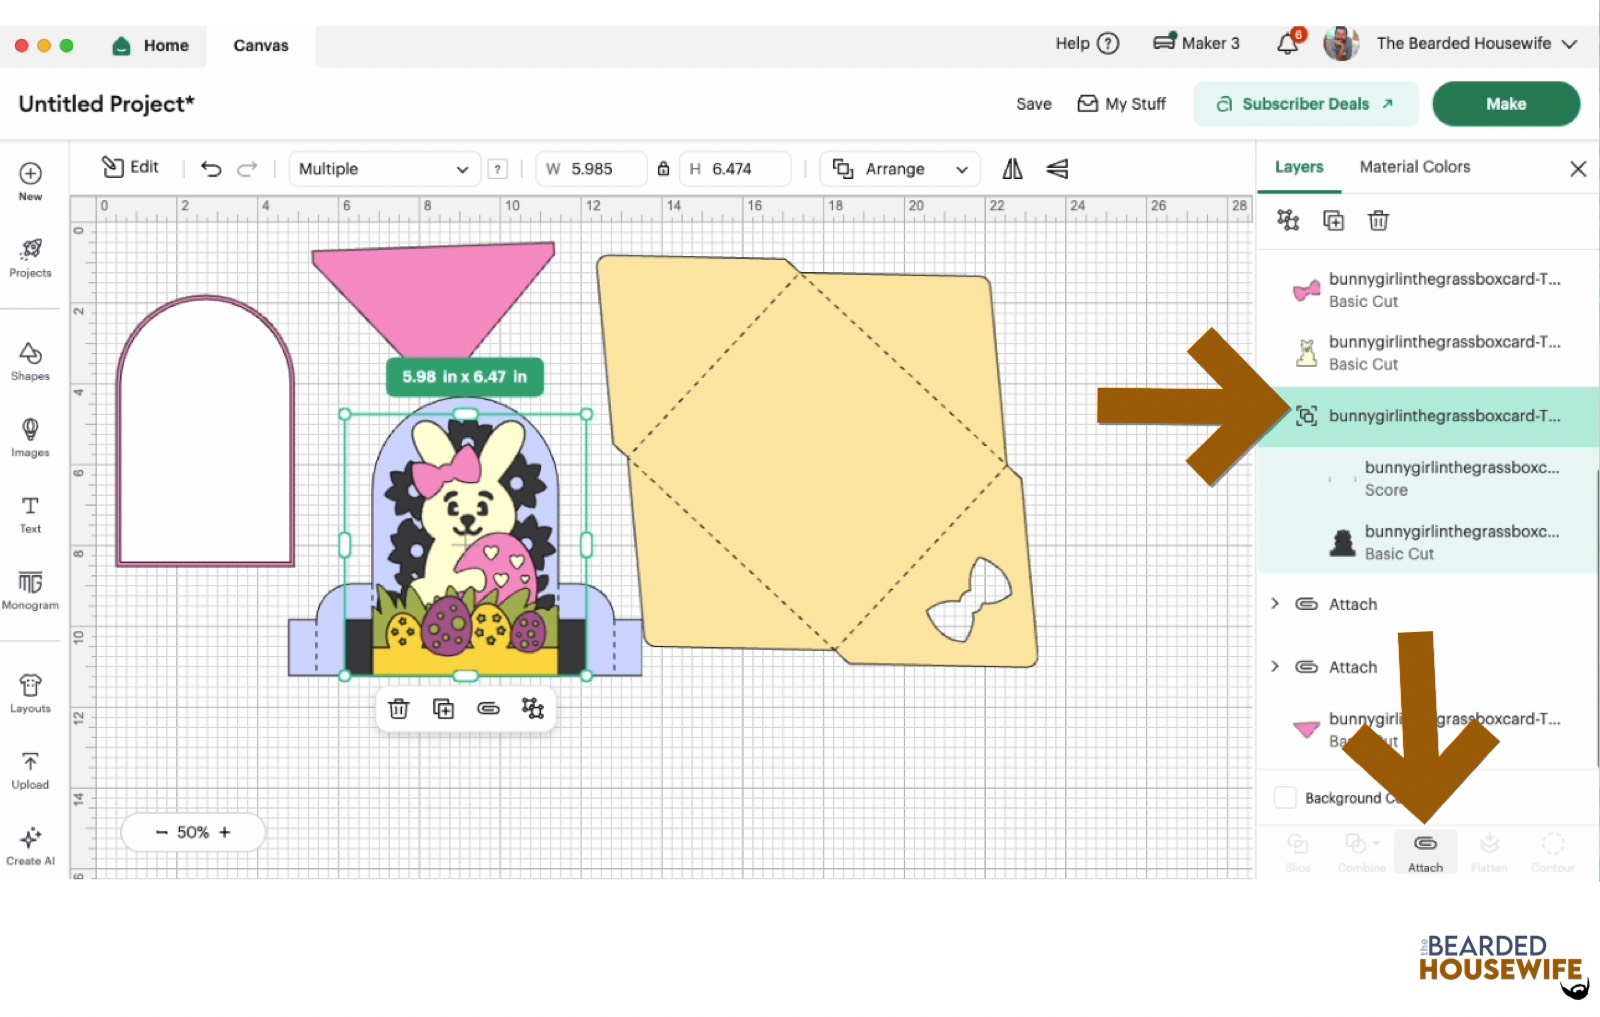Switch to the Material Colors tab
The height and width of the screenshot is (1017, 1600).
pyautogui.click(x=1414, y=167)
